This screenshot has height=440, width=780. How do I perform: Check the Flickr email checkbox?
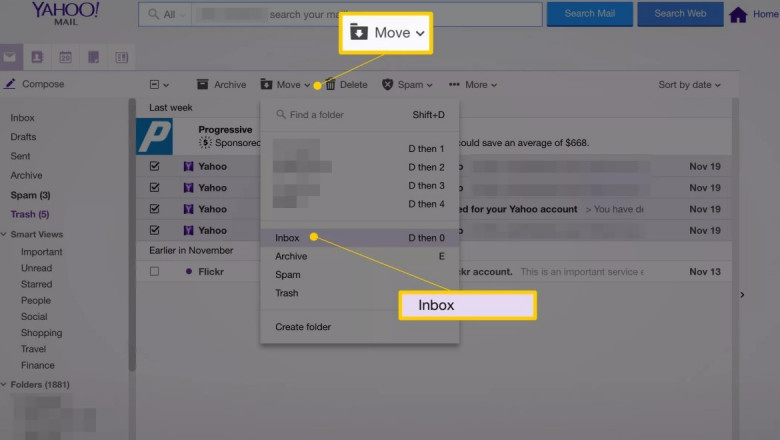pyautogui.click(x=154, y=271)
